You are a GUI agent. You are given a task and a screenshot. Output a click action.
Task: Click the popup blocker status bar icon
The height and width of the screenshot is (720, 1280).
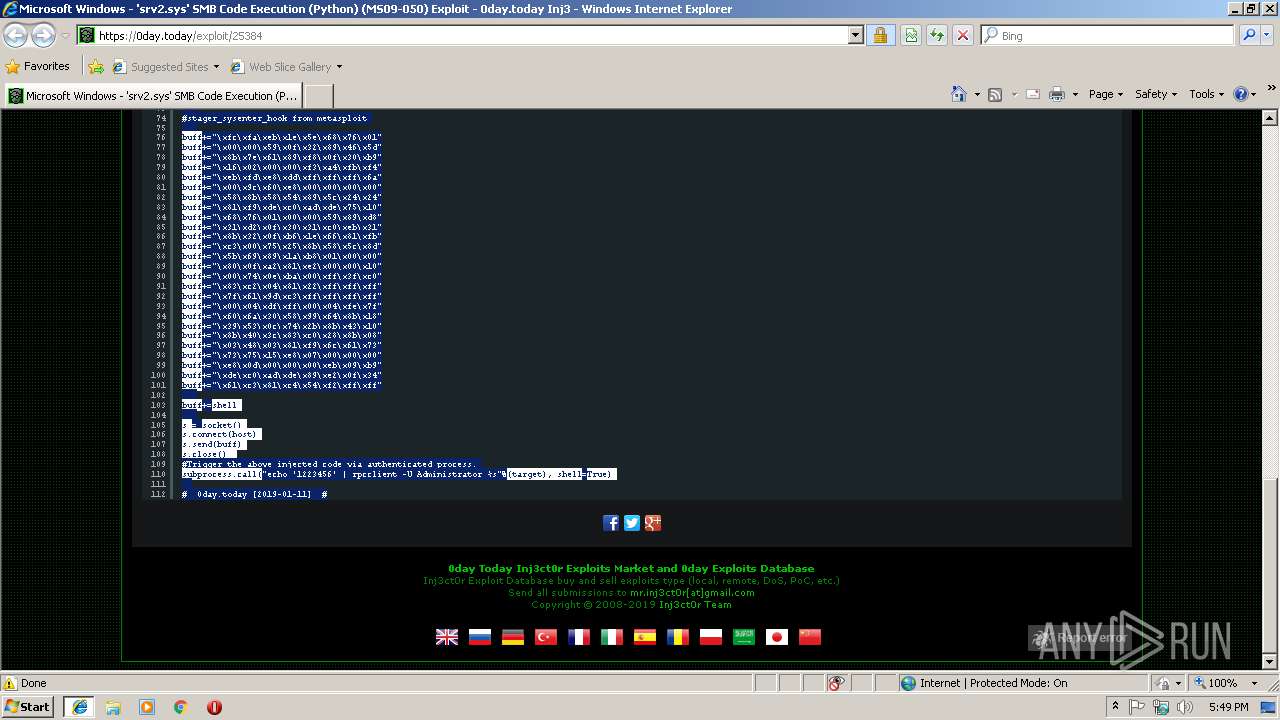pos(837,683)
